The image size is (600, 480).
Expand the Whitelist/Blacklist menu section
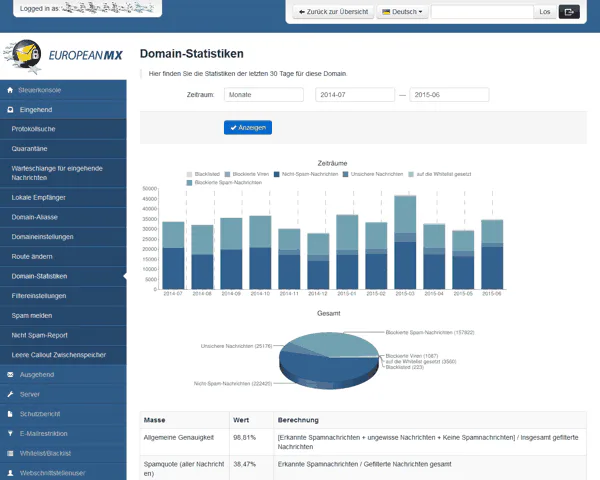point(63,453)
